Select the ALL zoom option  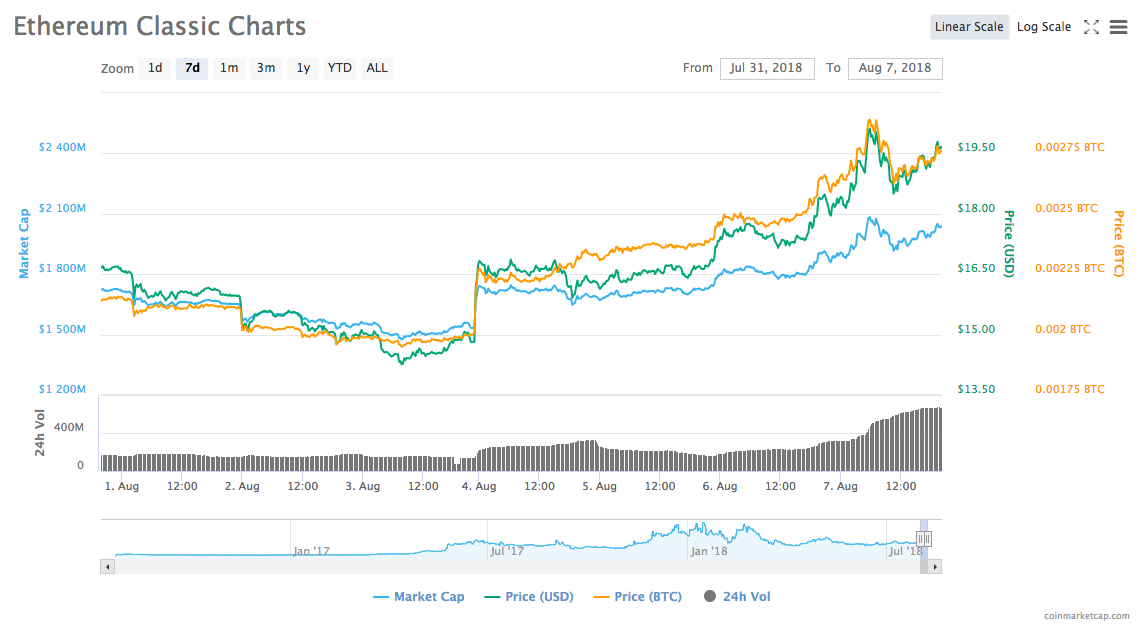coord(376,68)
